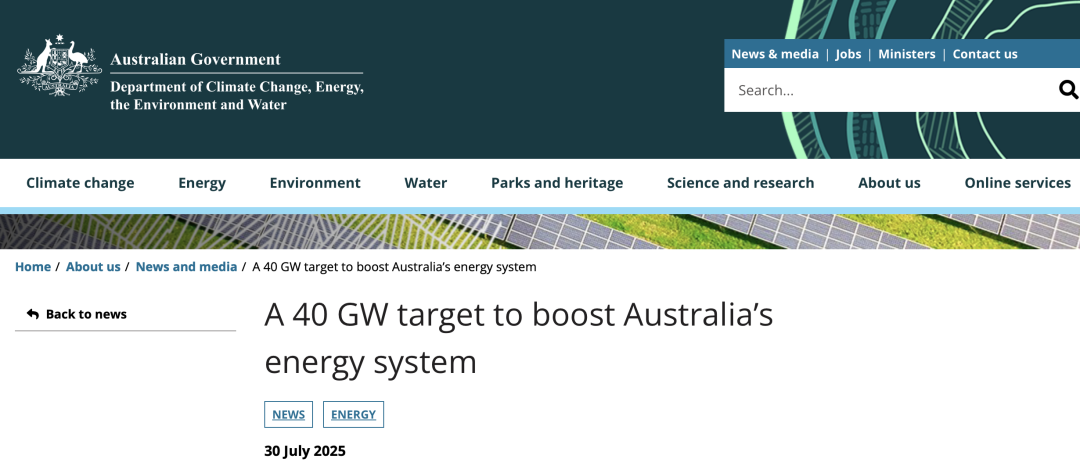Screen dimensions: 1080x466
Task: Click the solar panel banner image
Action: pyautogui.click(x=540, y=231)
